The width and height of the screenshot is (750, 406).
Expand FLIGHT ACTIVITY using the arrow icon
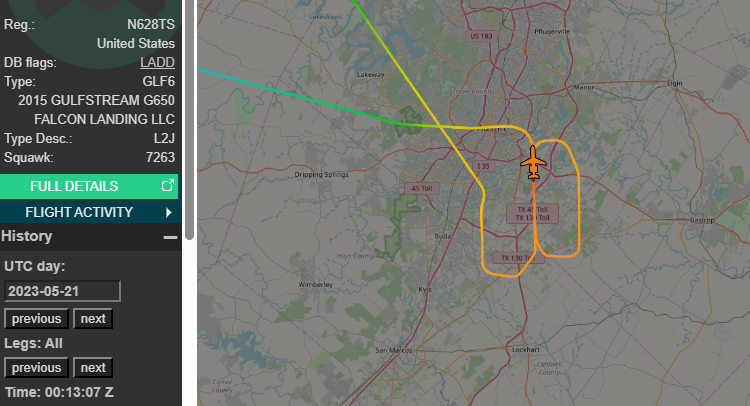click(168, 212)
